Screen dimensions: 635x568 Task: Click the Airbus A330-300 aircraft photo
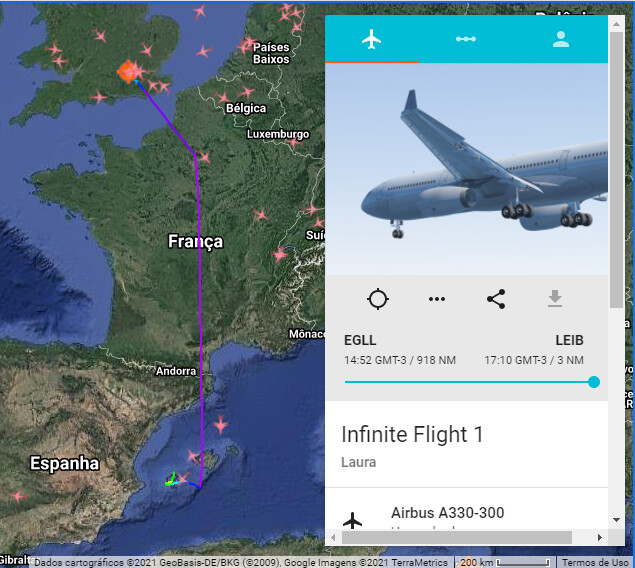(467, 169)
